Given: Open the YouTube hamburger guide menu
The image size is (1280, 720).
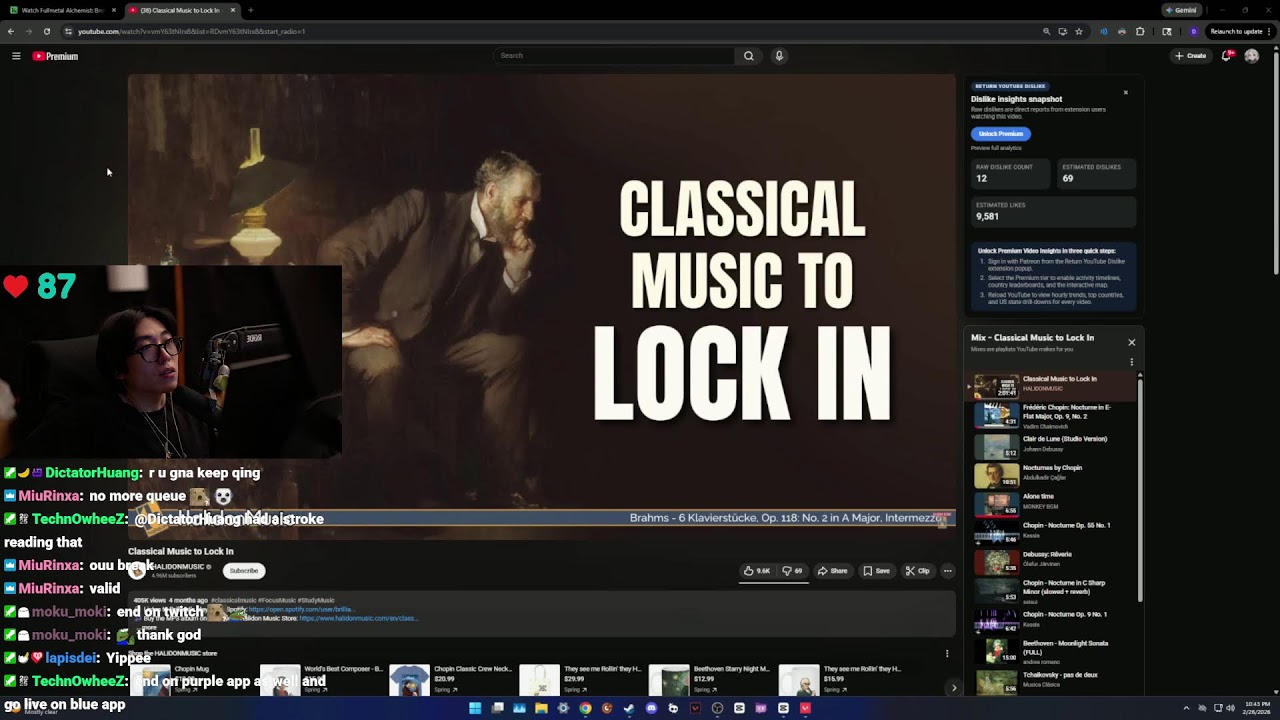Looking at the screenshot, I should click(16, 56).
